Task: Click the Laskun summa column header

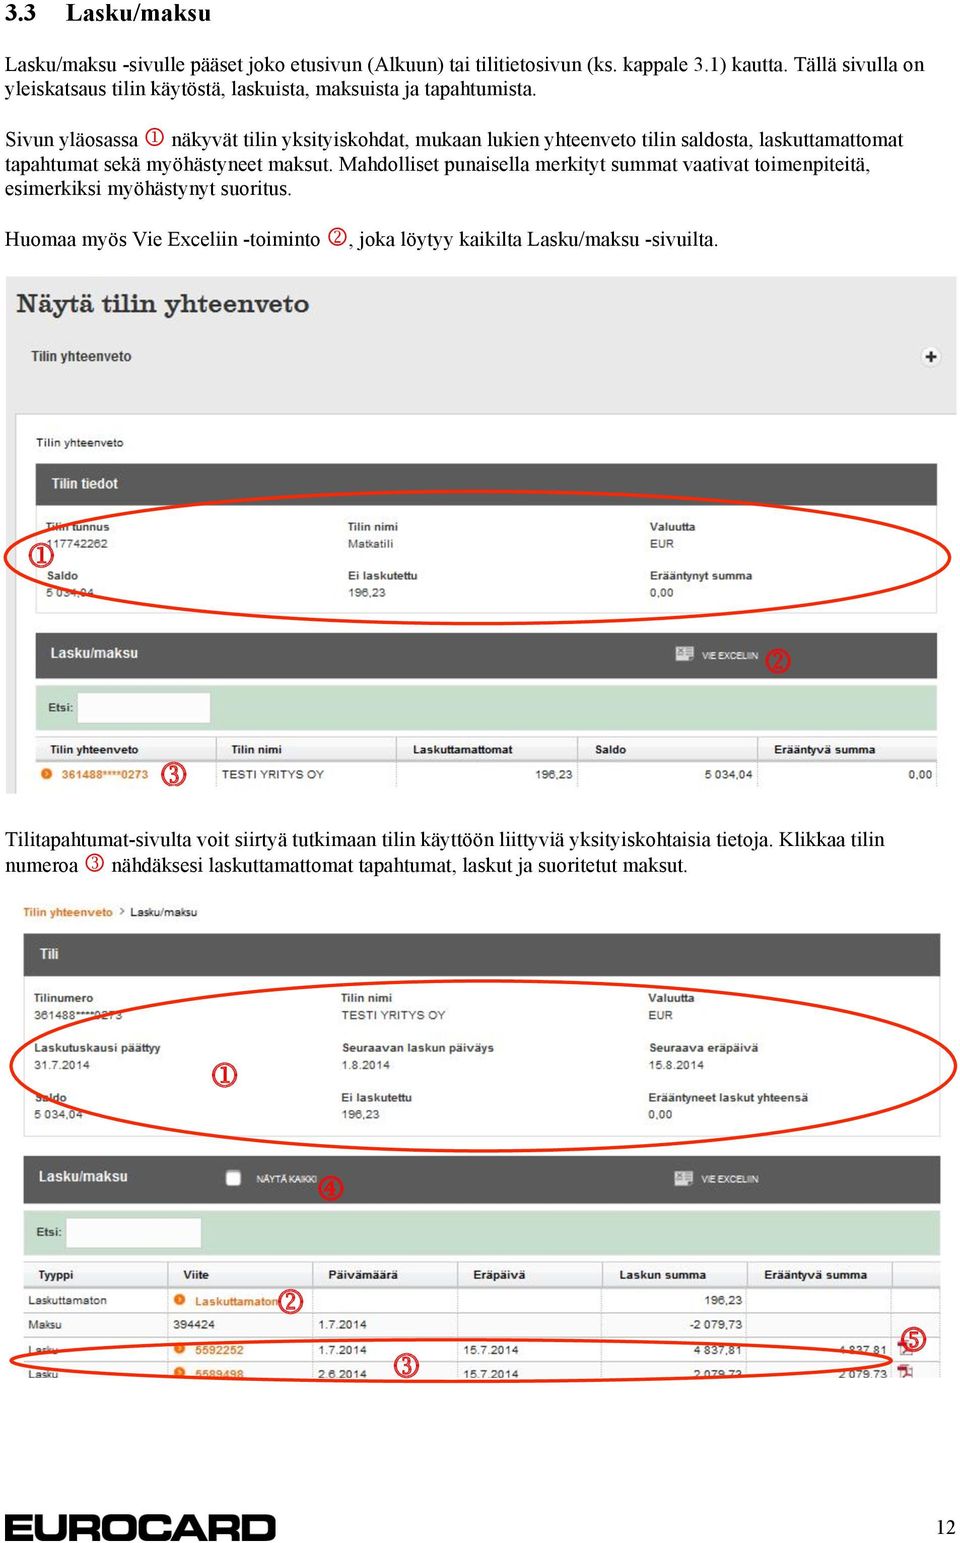Action: [662, 1275]
